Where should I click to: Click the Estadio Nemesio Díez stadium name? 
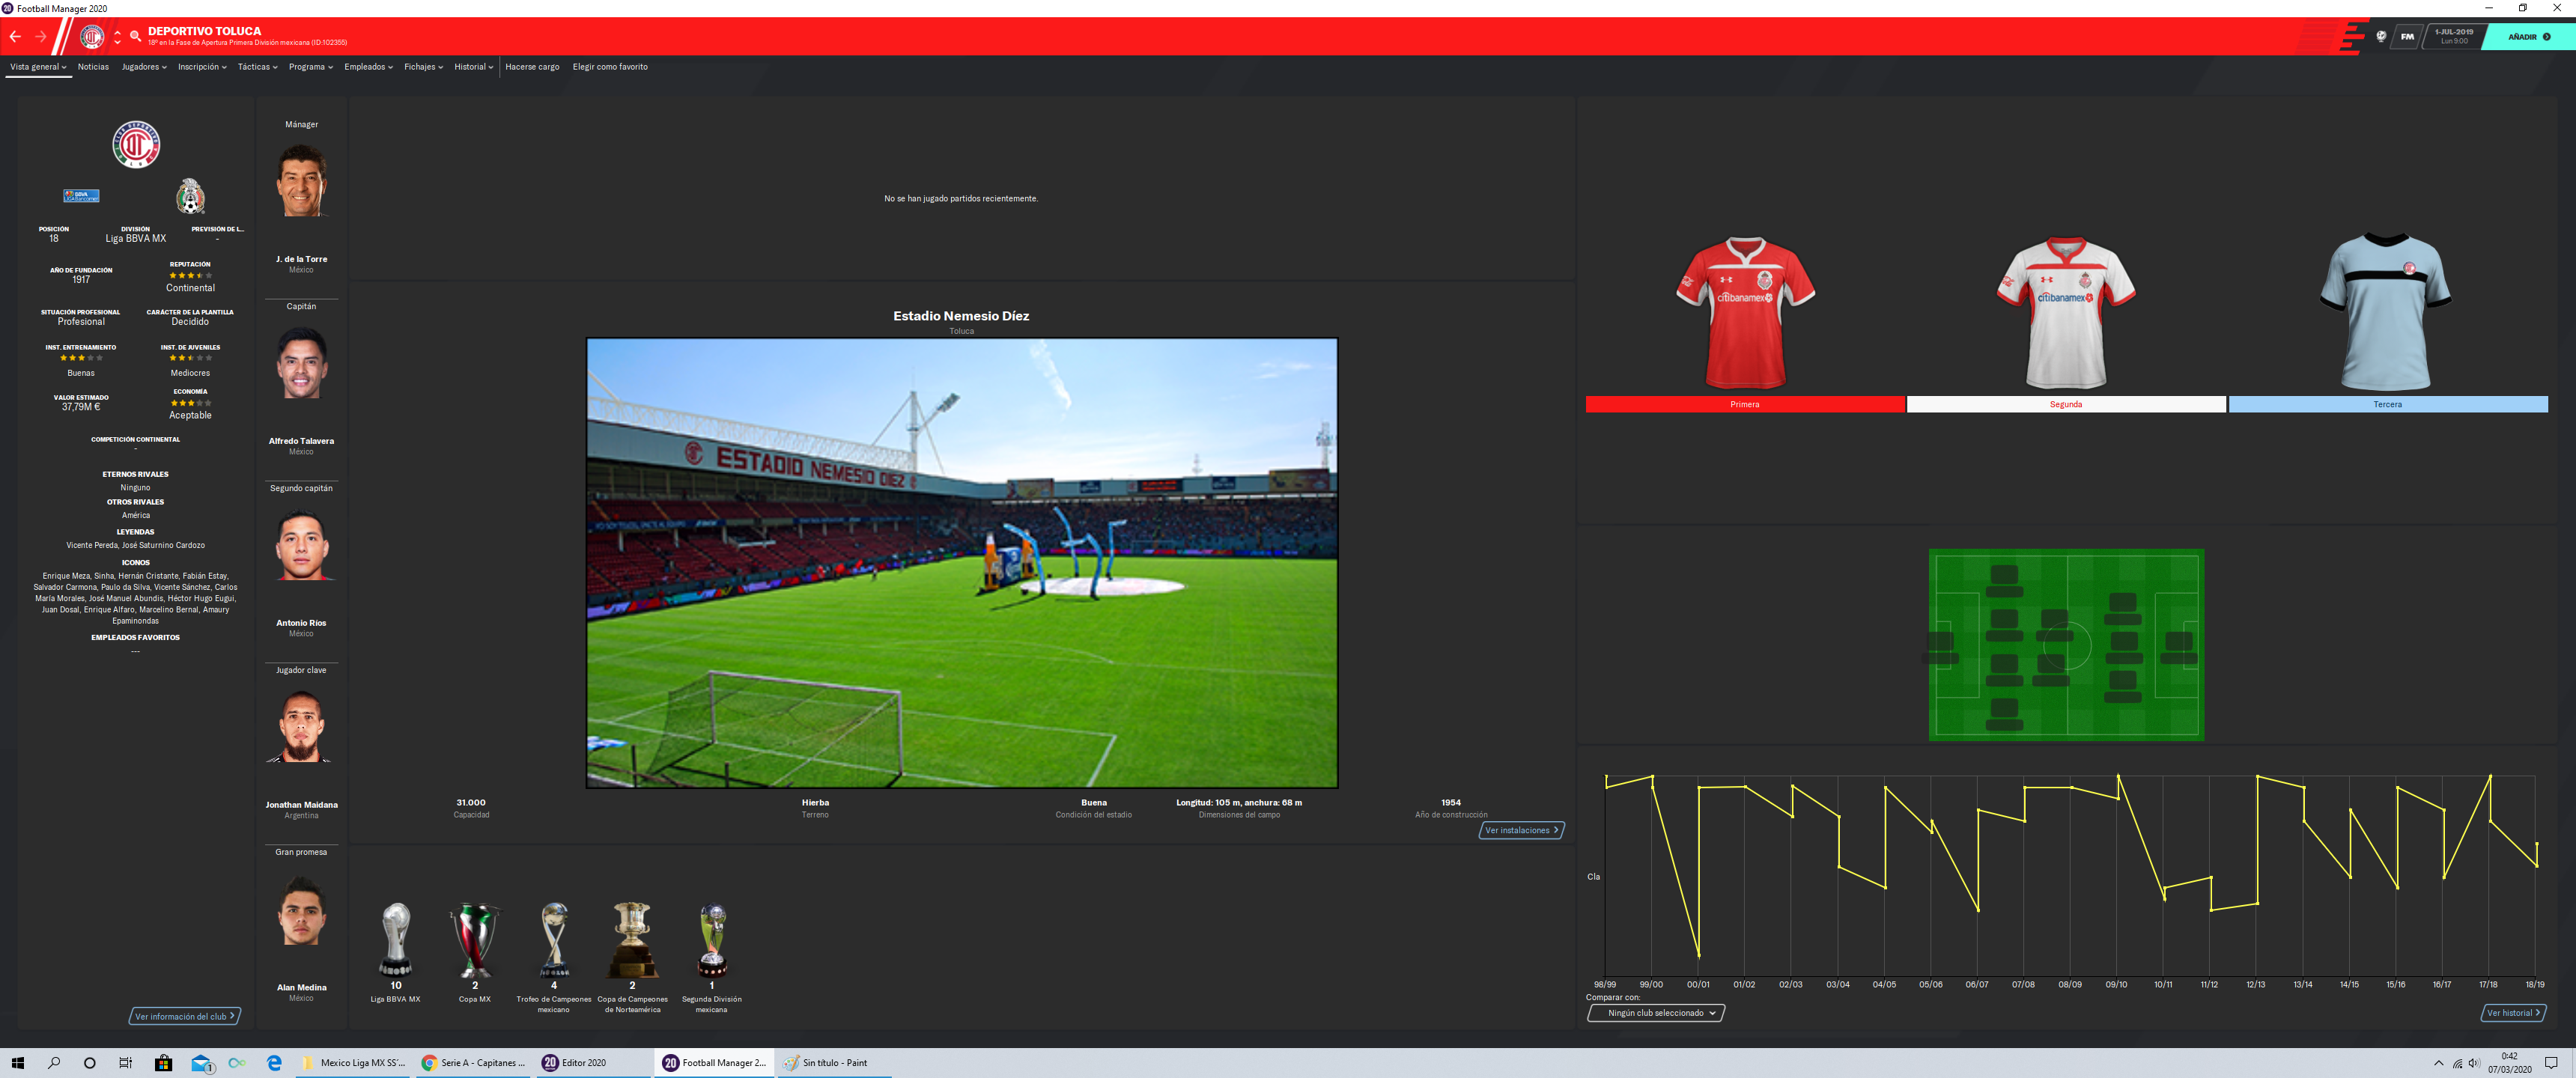point(961,316)
